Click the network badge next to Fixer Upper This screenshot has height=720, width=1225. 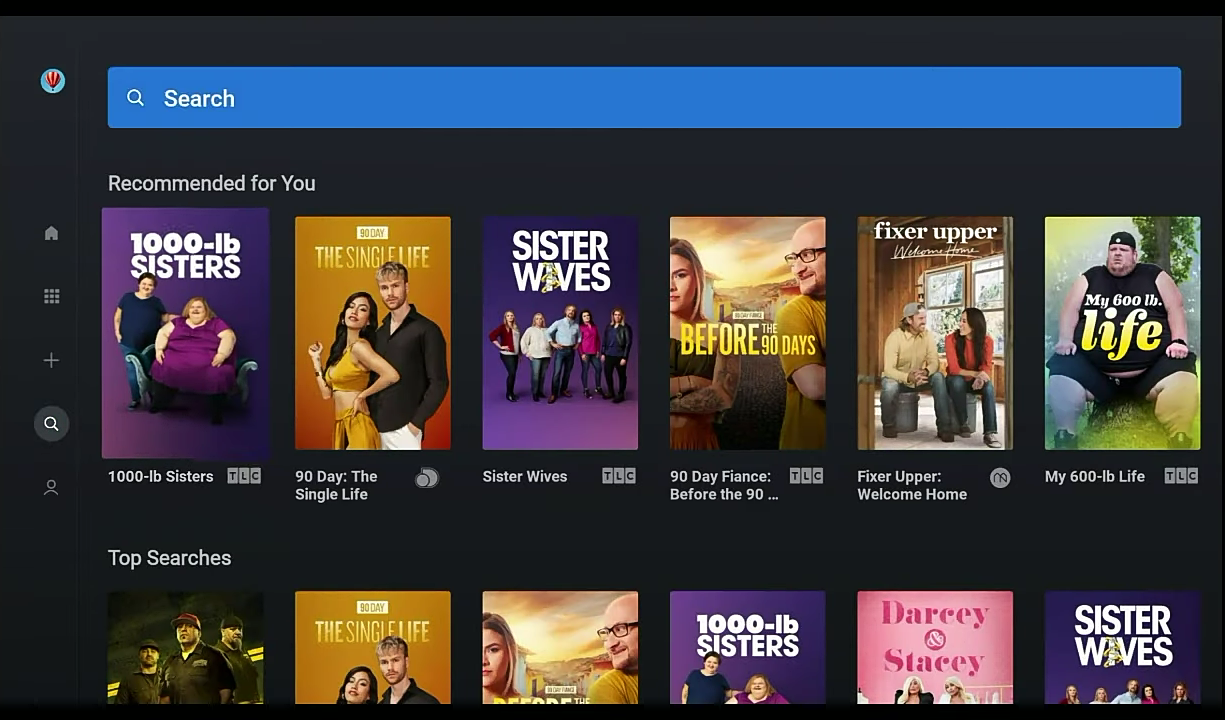999,478
